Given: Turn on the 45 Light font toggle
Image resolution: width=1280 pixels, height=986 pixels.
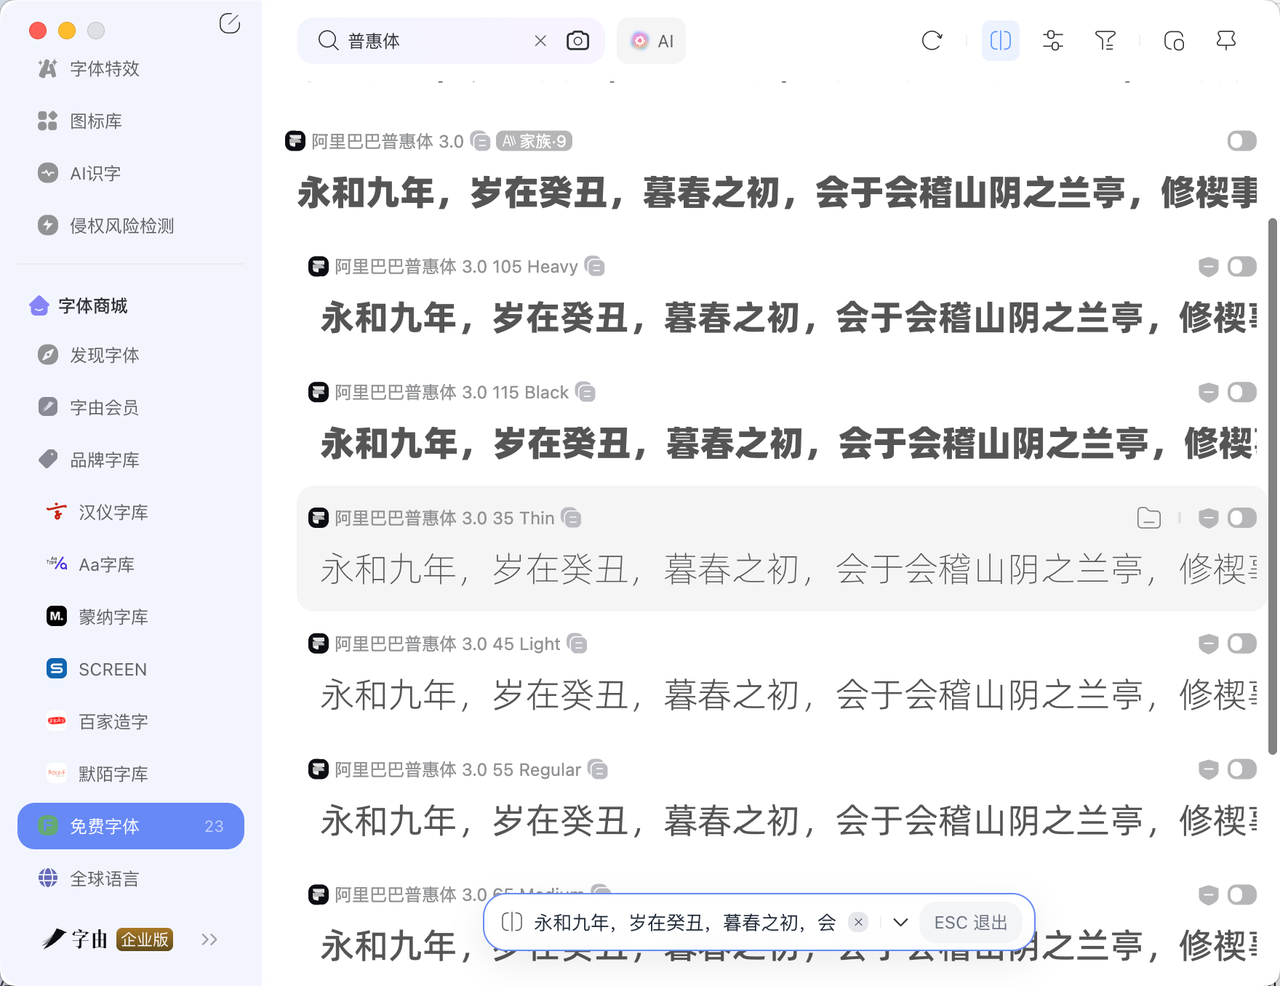Looking at the screenshot, I should [1241, 644].
